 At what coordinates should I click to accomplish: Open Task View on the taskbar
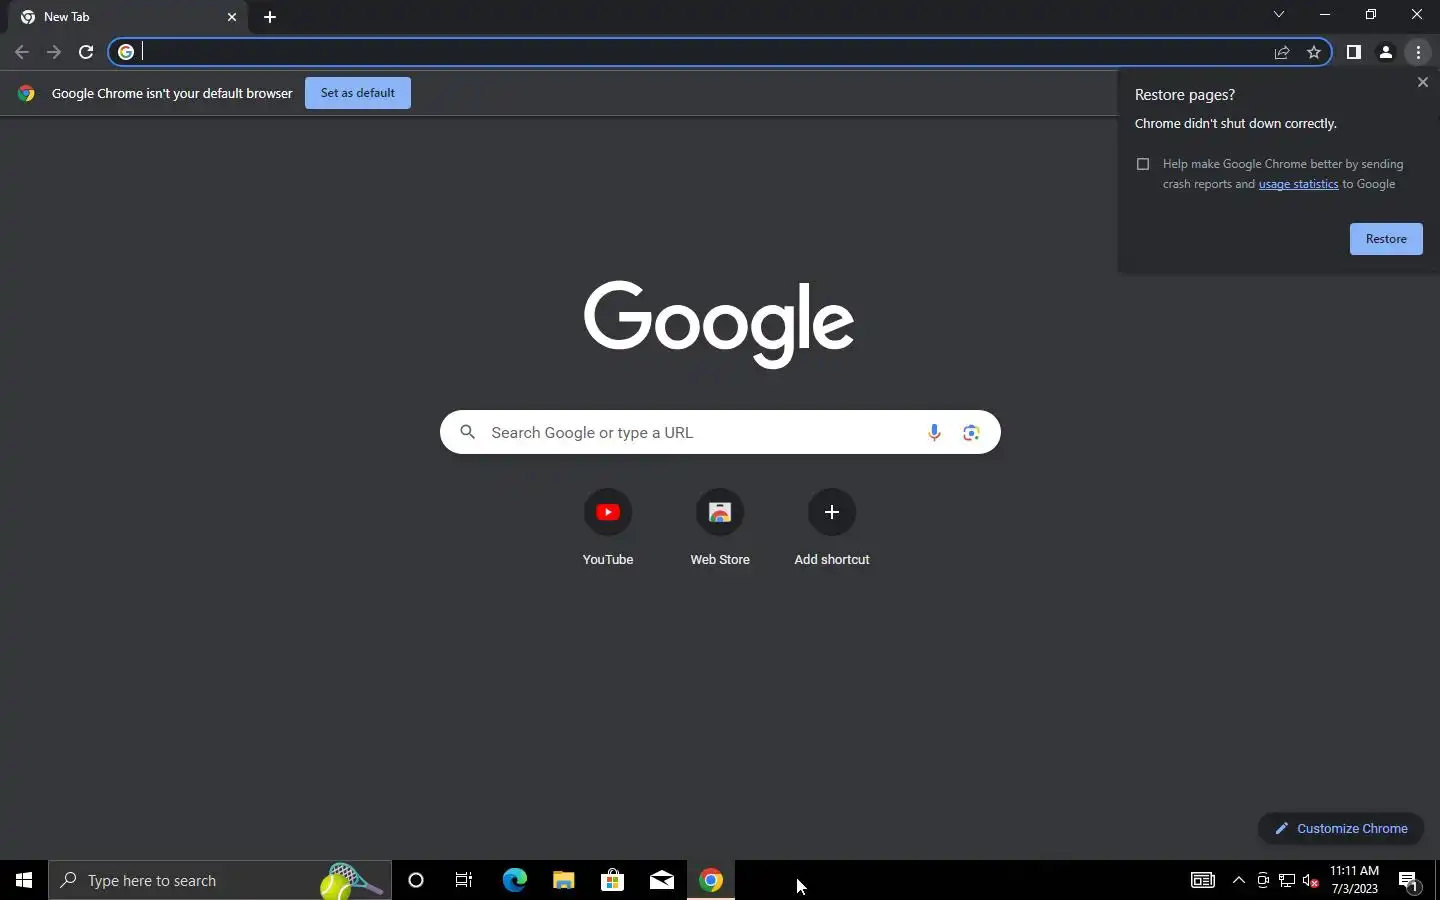[464, 880]
